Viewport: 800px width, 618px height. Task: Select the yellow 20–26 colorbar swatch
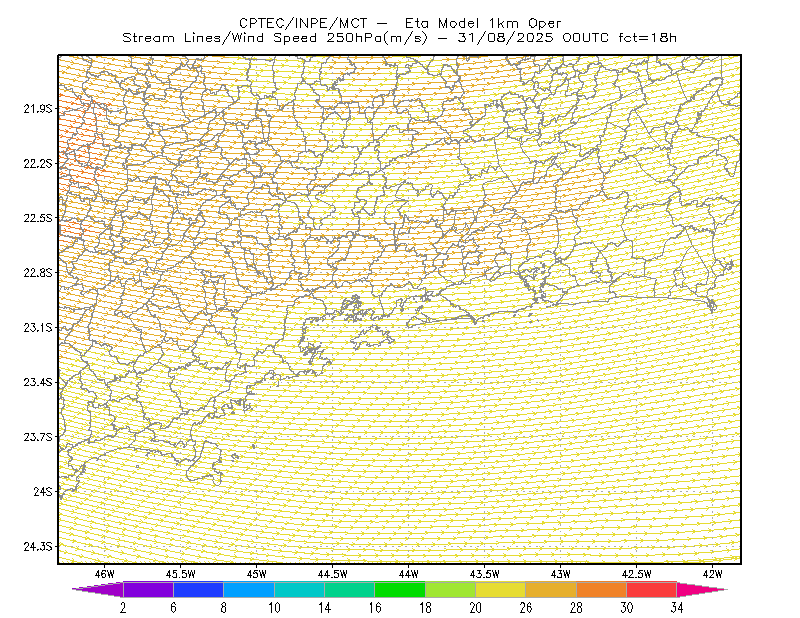coord(500,589)
